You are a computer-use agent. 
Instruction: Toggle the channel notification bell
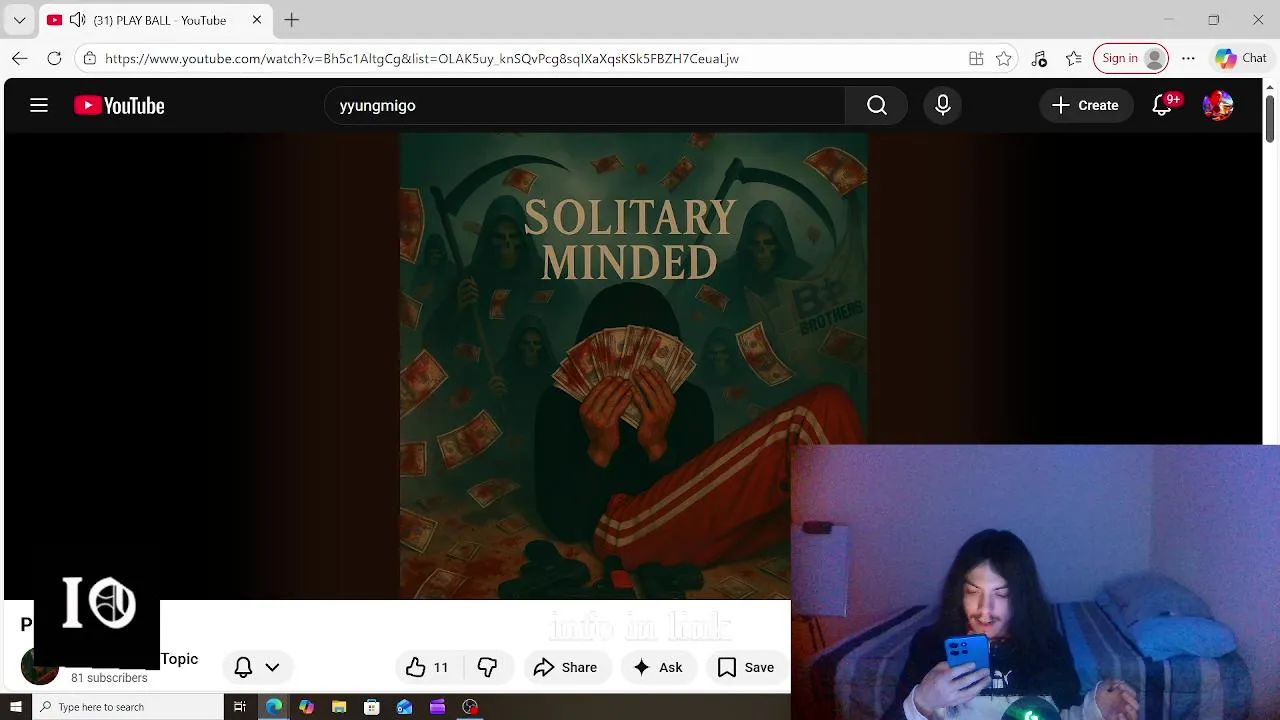[x=243, y=667]
